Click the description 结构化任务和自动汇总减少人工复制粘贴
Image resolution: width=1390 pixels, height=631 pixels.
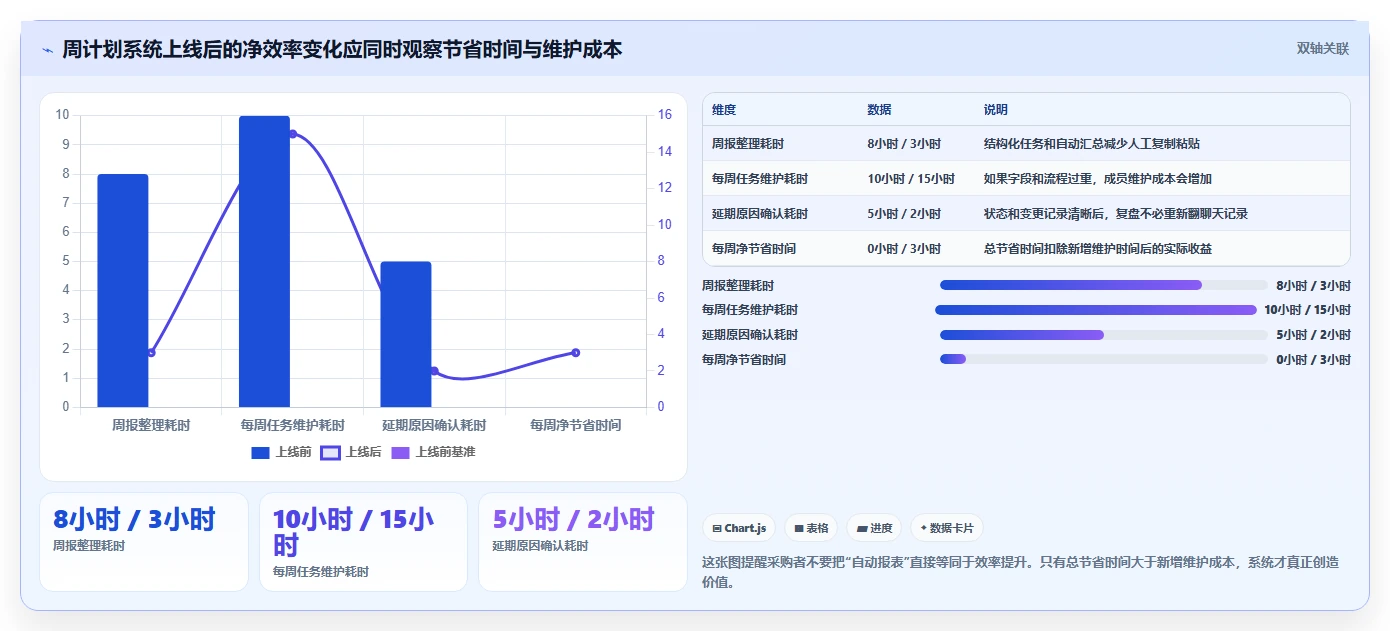point(1092,144)
